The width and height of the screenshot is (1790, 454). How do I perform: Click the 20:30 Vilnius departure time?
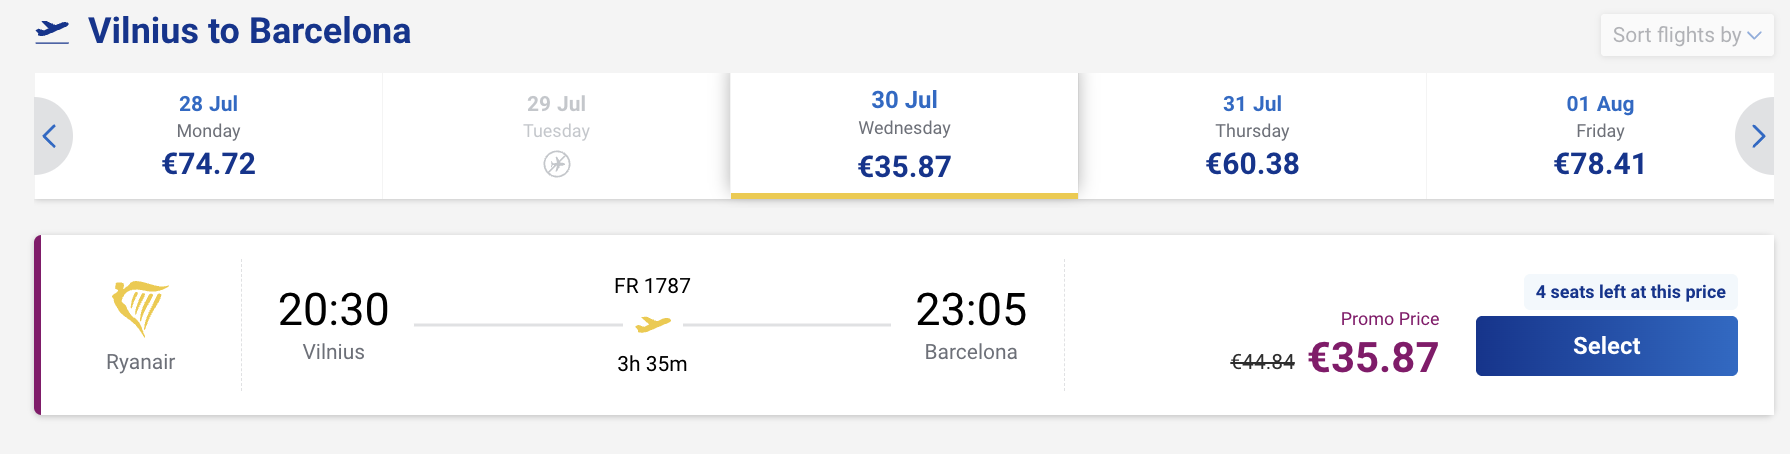click(333, 310)
